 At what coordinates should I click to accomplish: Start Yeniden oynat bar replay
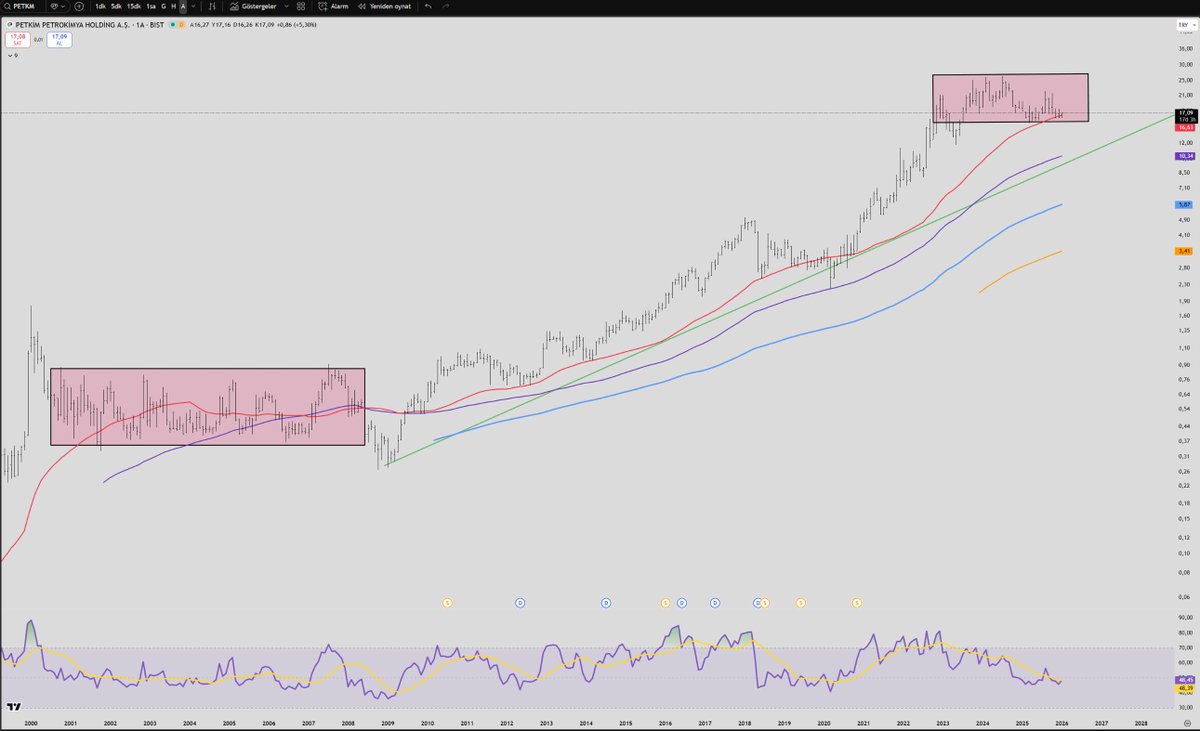[385, 6]
